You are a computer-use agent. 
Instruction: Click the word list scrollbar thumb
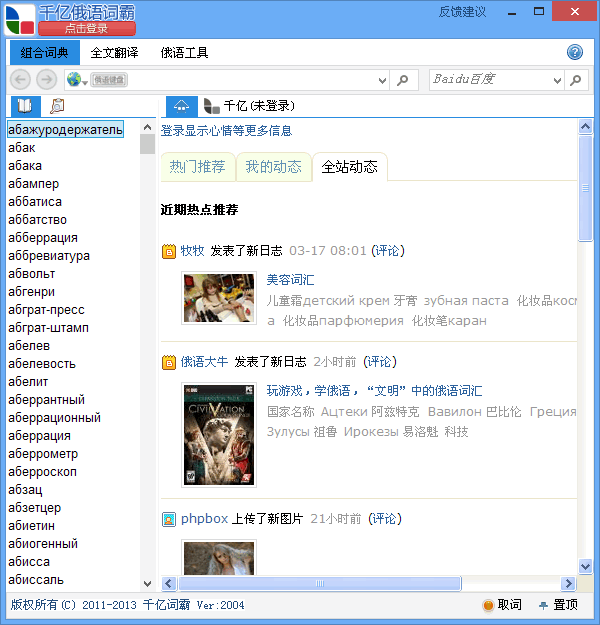(148, 144)
